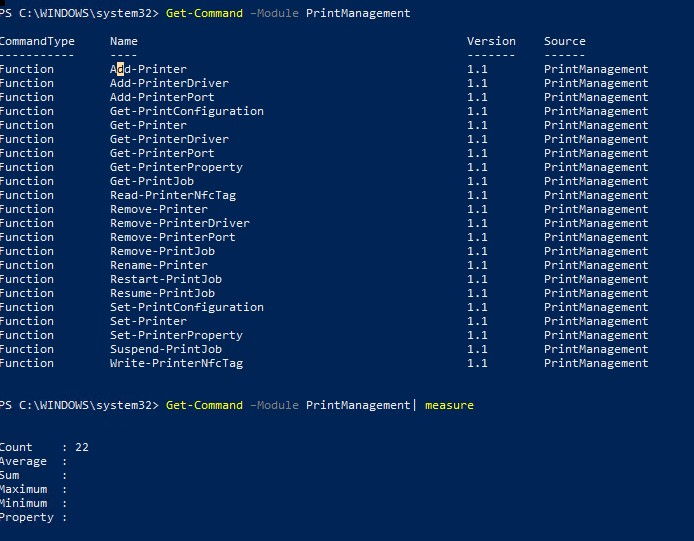Click the Get-PrintConfiguration entry in the list

186,111
